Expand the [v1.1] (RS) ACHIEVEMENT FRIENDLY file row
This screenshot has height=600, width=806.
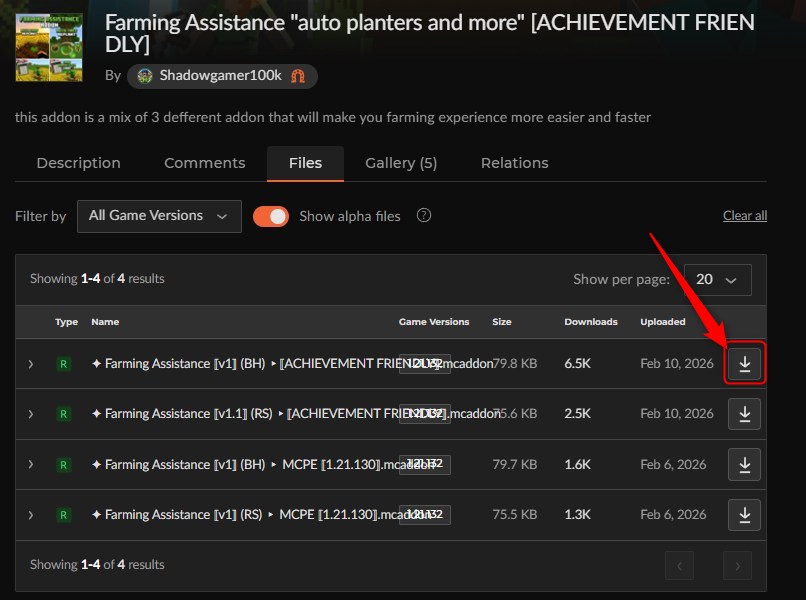point(31,414)
